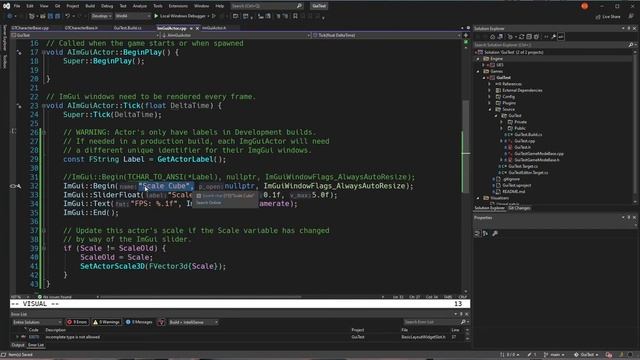
Task: Click the Local Windows Debugger label
Action: click(182, 16)
